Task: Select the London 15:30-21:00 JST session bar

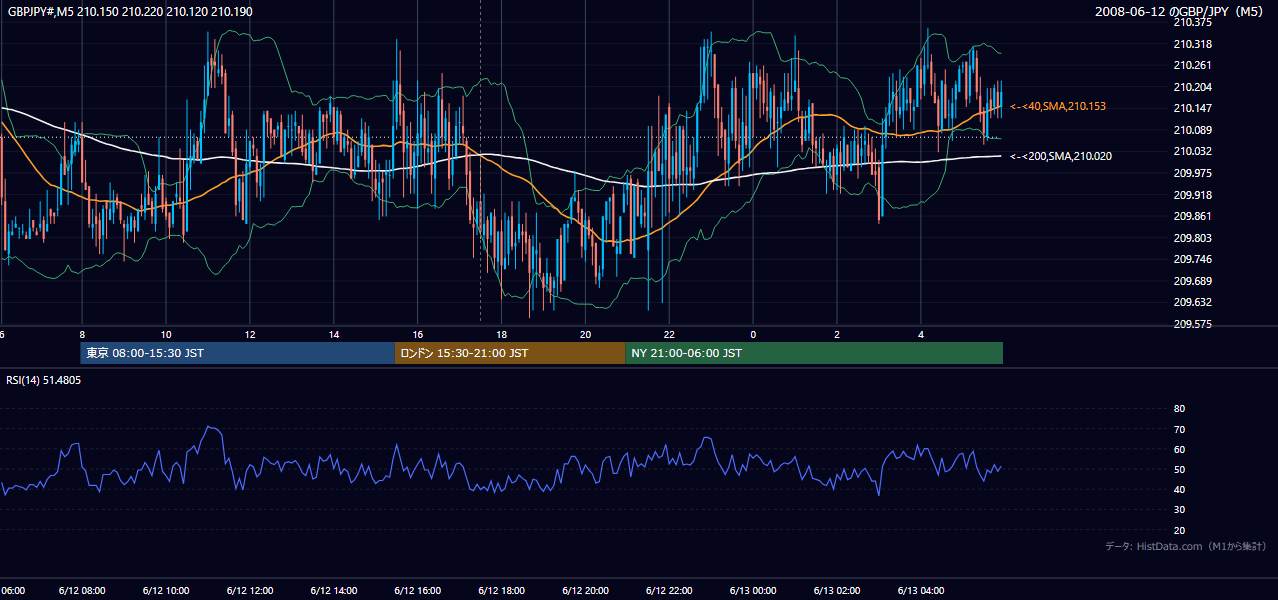Action: [x=510, y=353]
